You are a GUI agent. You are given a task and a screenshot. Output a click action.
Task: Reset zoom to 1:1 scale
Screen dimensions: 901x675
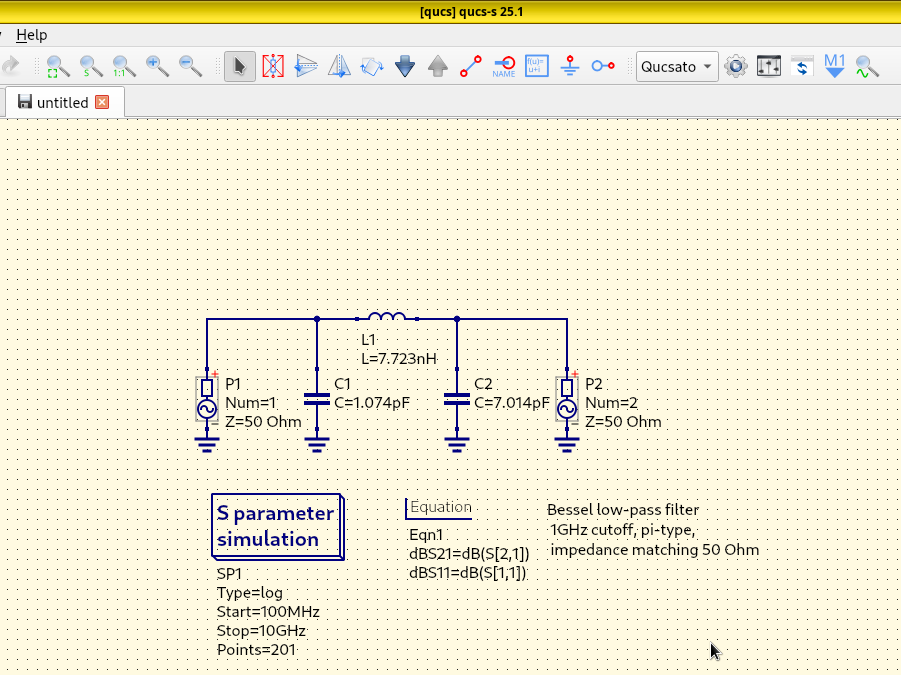point(124,66)
